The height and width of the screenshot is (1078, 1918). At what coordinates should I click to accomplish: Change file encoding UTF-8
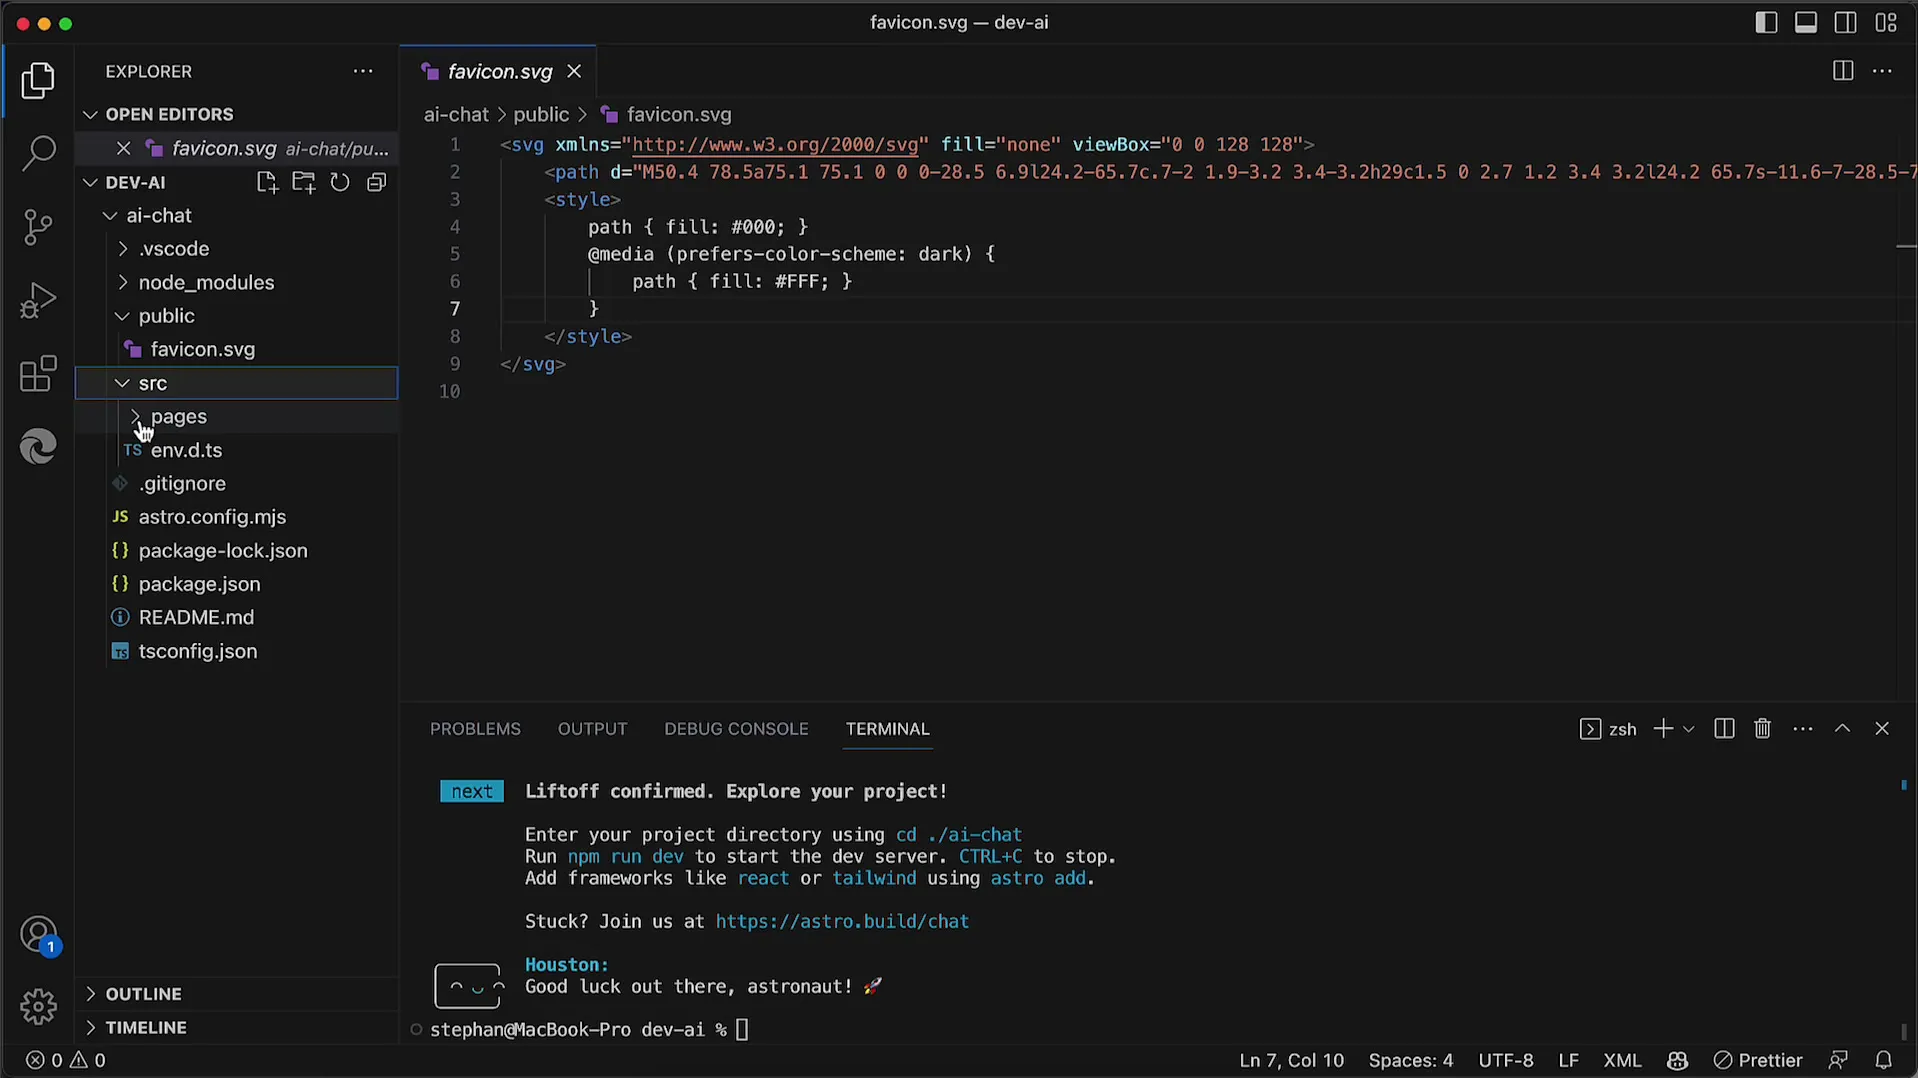pos(1505,1060)
